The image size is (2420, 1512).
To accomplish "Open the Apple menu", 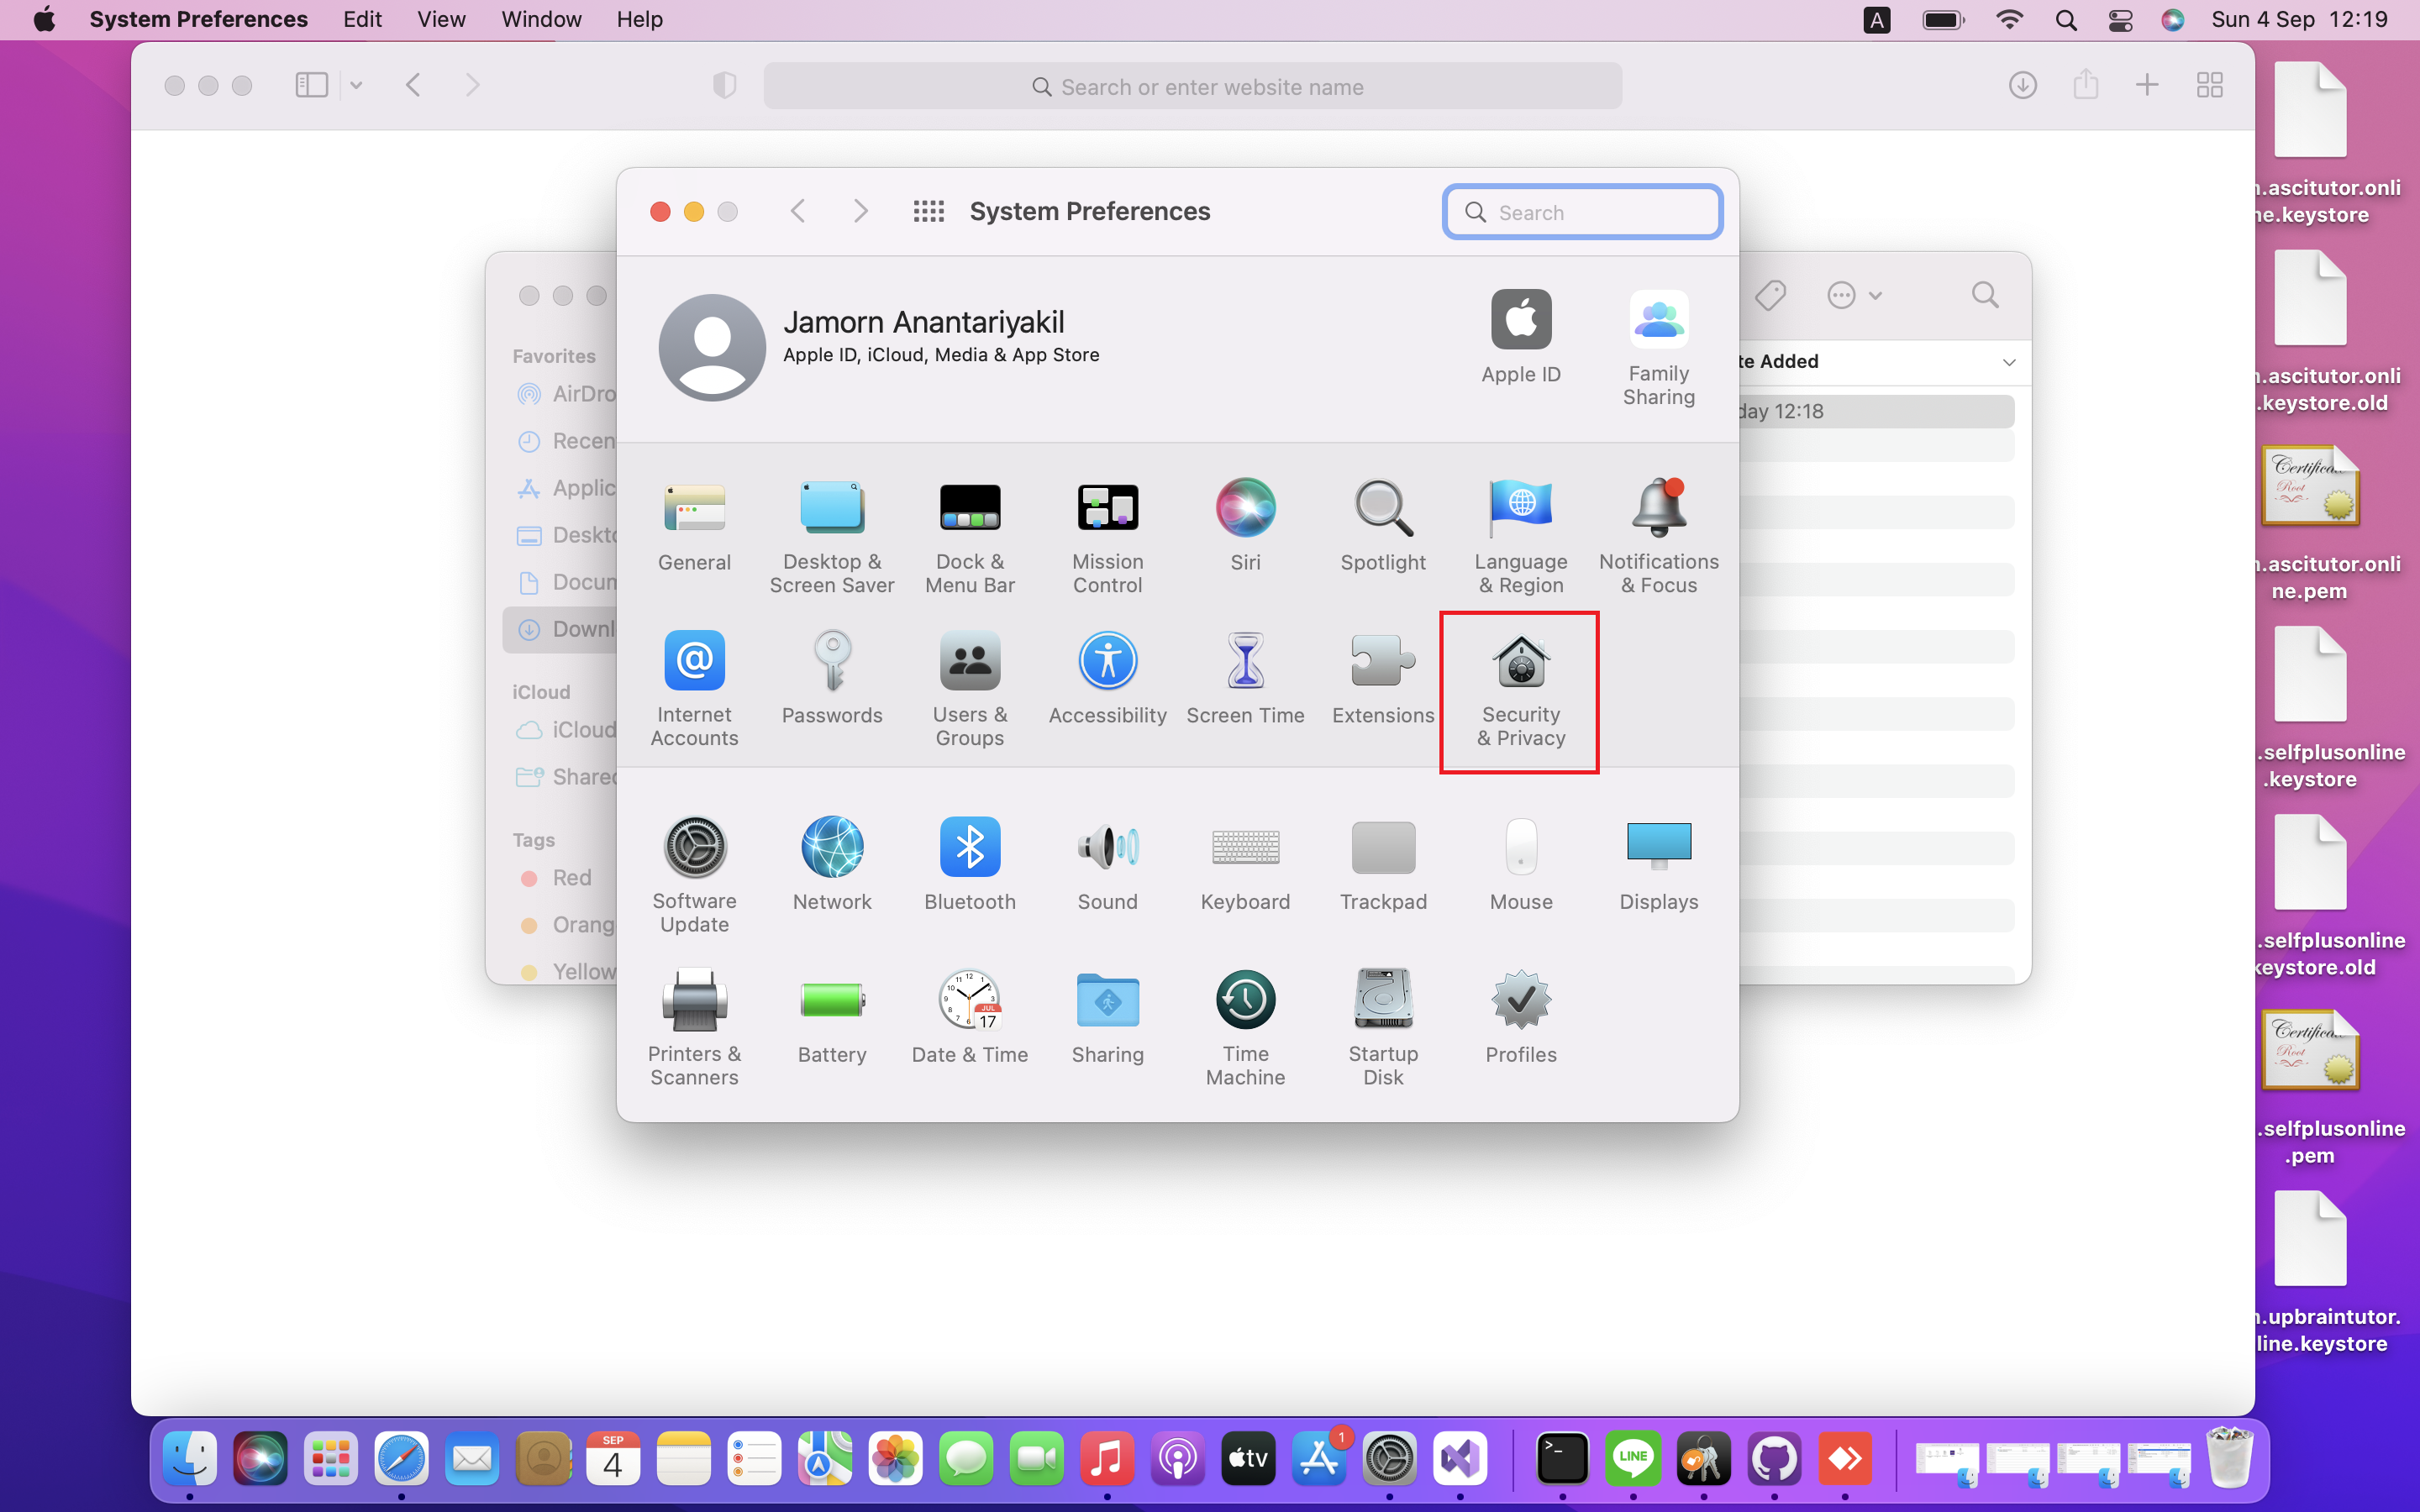I will 44,19.
